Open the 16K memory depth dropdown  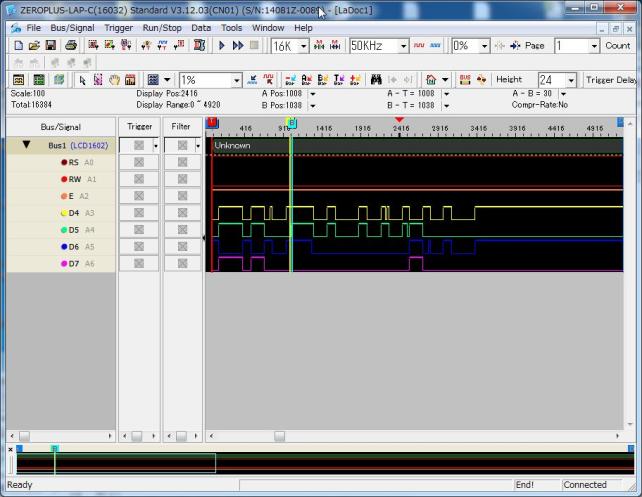pos(304,46)
